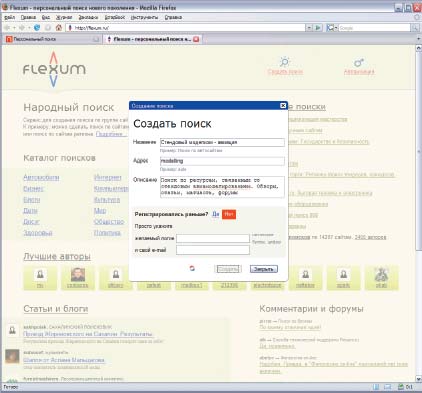
Task: Click the Закрыть button in dialog
Action: [x=264, y=269]
